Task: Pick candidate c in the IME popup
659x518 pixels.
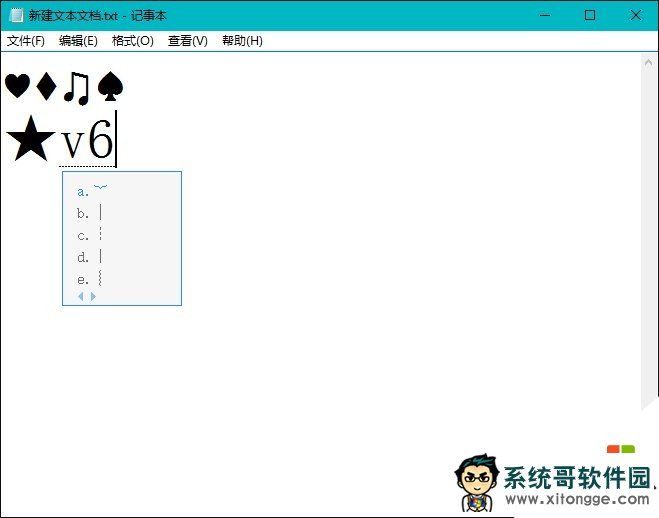Action: click(x=92, y=235)
